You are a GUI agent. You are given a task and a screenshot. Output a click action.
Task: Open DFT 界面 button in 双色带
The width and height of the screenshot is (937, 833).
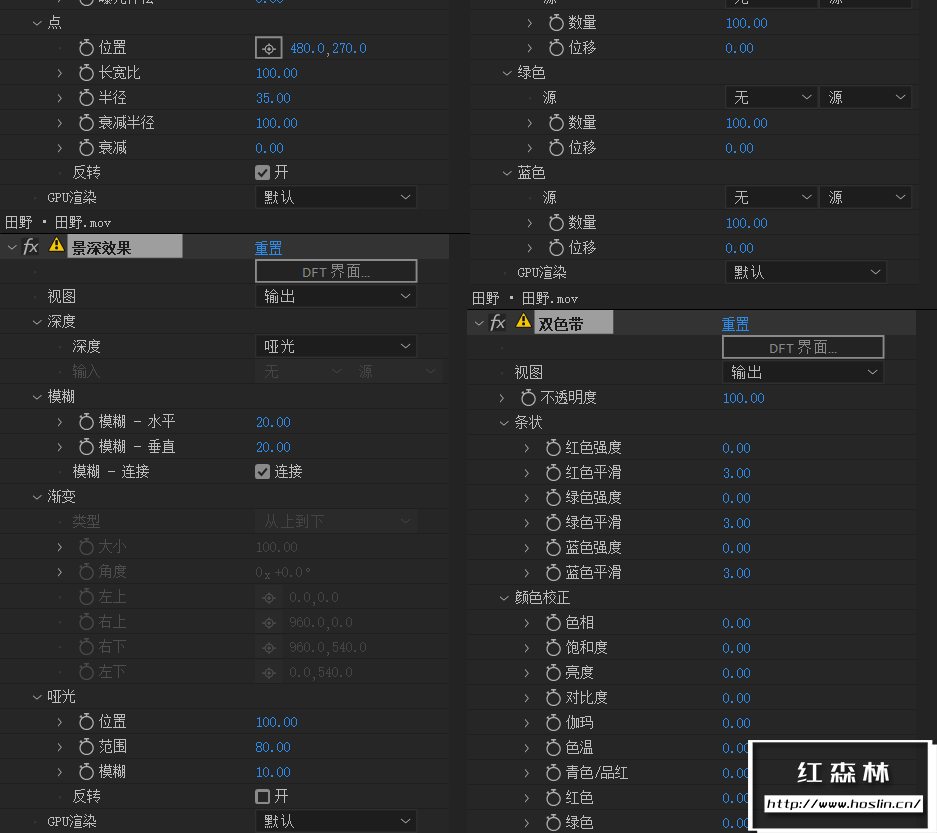pyautogui.click(x=803, y=347)
